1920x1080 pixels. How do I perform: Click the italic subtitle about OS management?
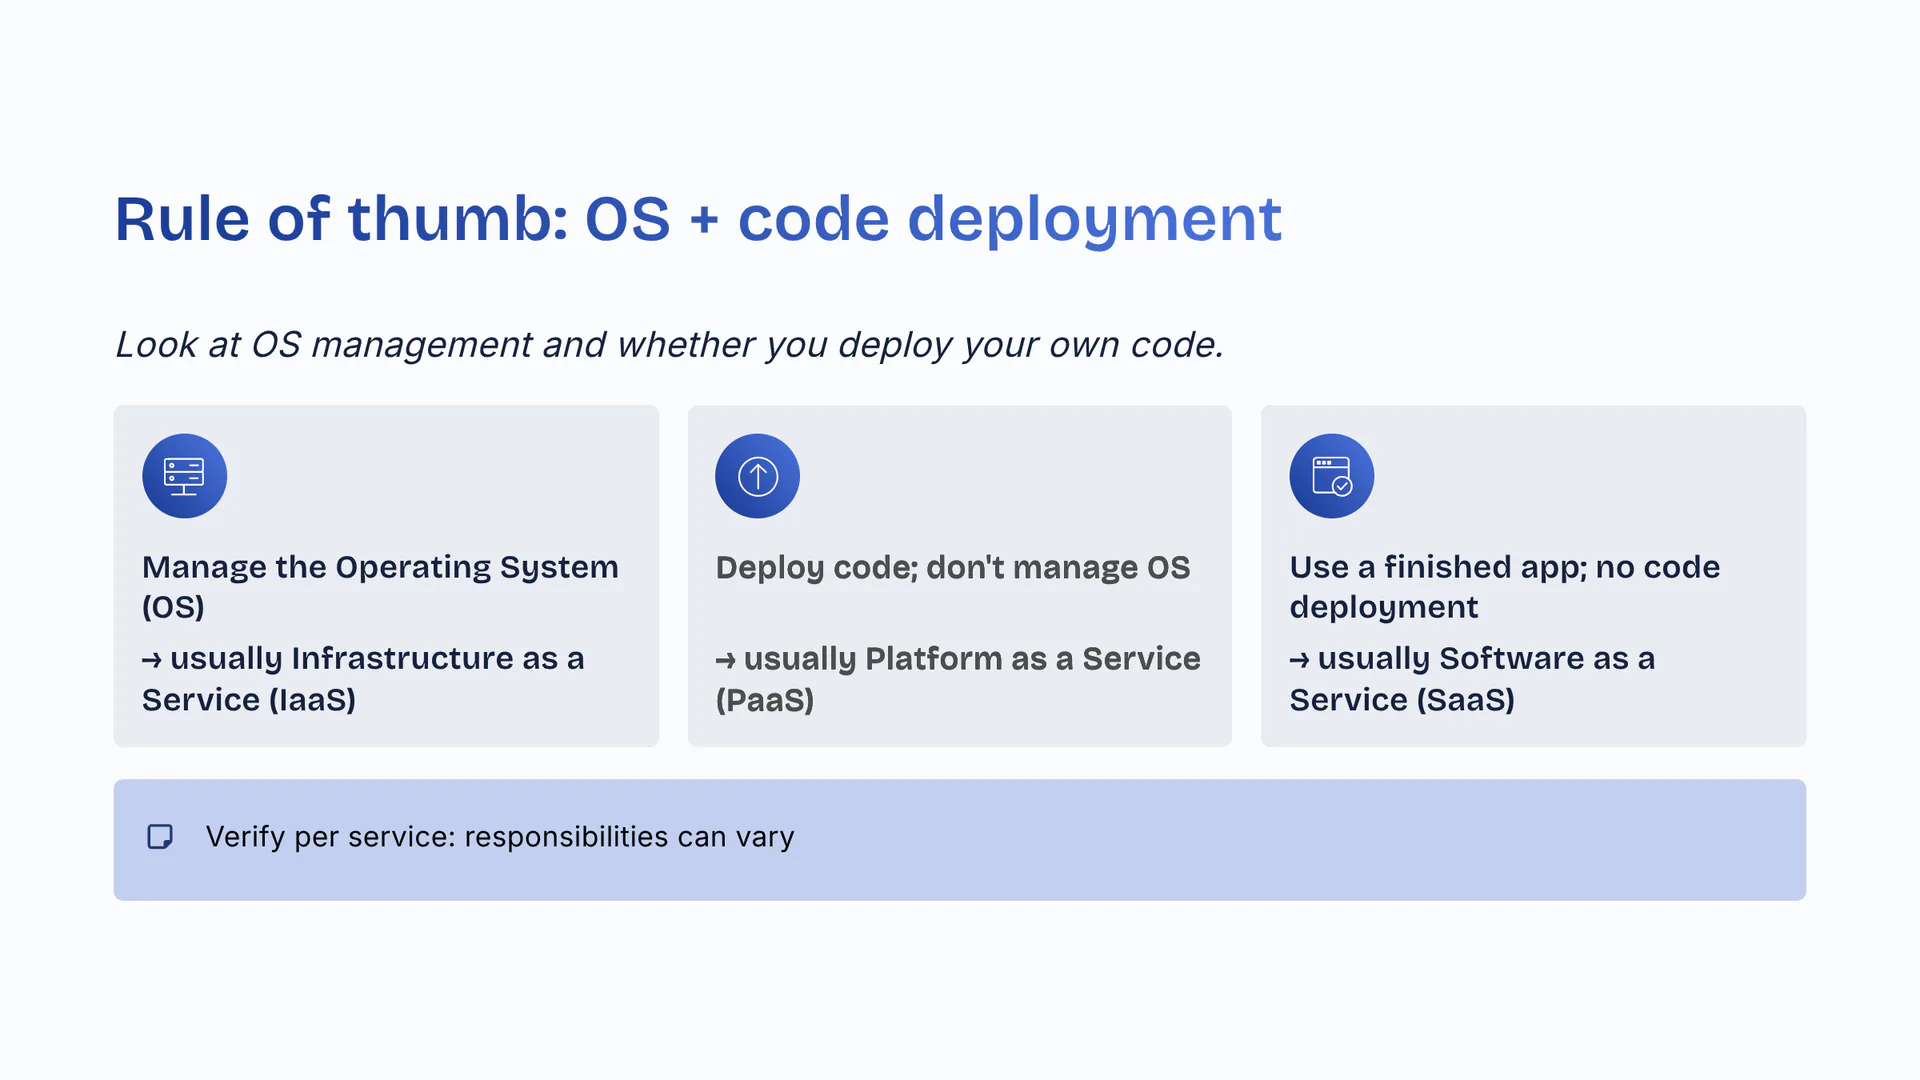point(669,345)
